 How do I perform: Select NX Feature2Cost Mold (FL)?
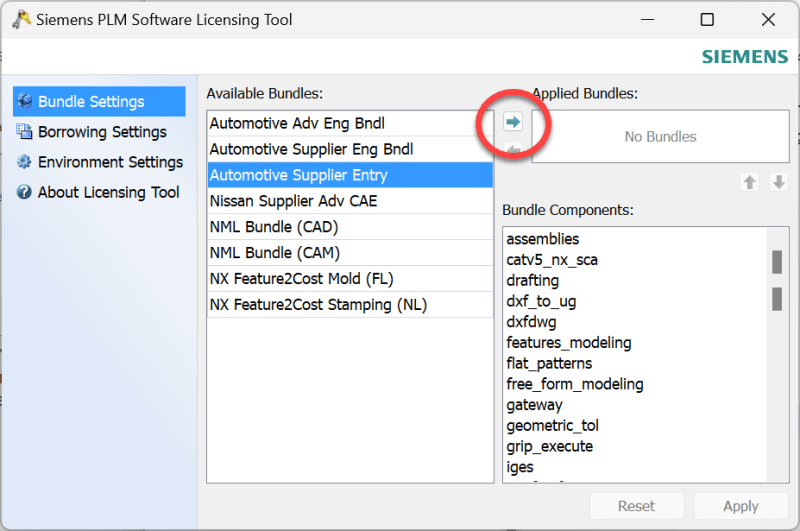[350, 279]
